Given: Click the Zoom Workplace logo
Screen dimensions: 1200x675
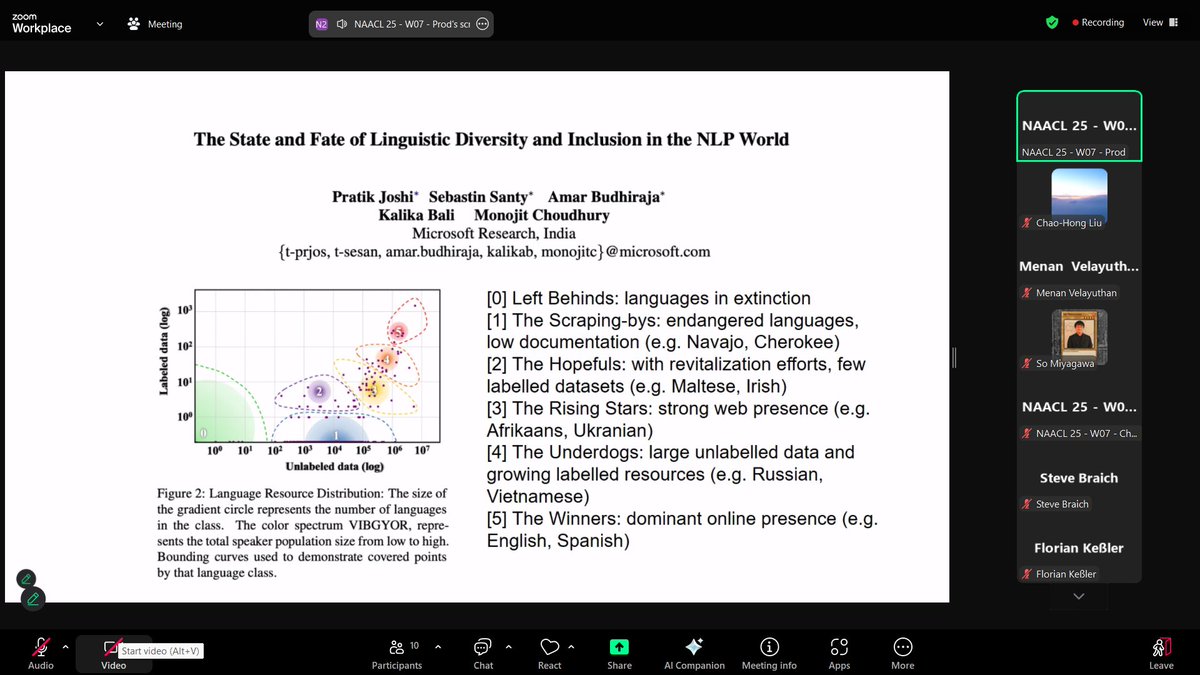Looking at the screenshot, I should (41, 22).
